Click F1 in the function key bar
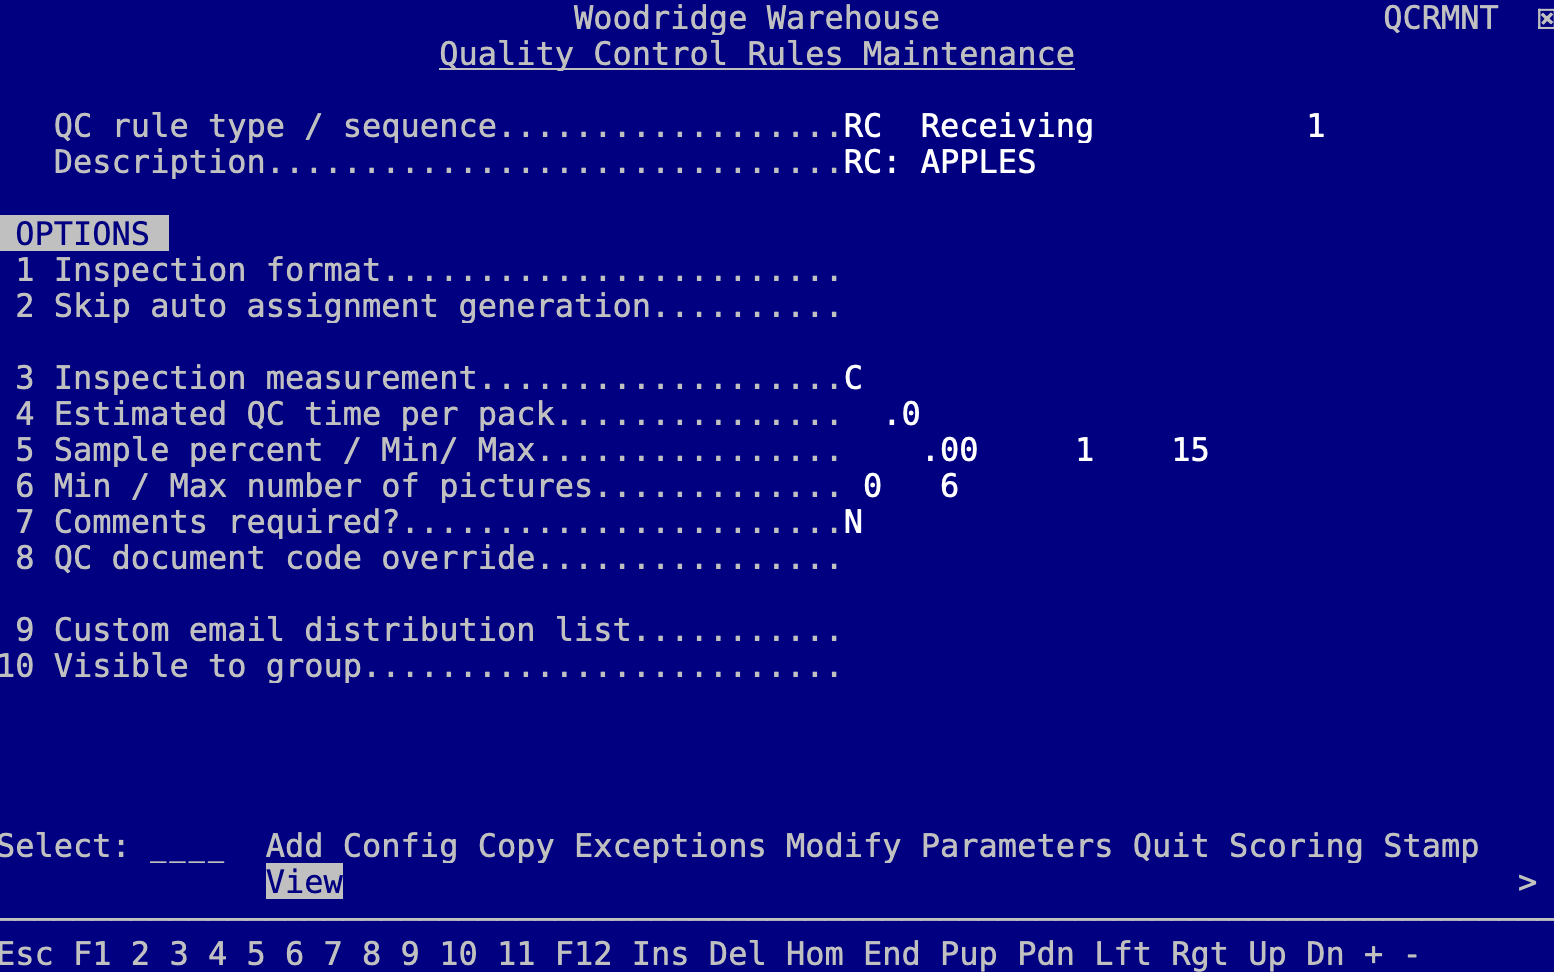1554x972 pixels. click(92, 954)
